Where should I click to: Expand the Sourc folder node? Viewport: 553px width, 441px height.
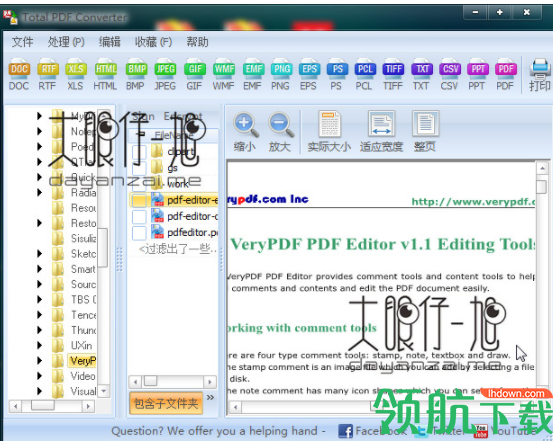coord(40,284)
